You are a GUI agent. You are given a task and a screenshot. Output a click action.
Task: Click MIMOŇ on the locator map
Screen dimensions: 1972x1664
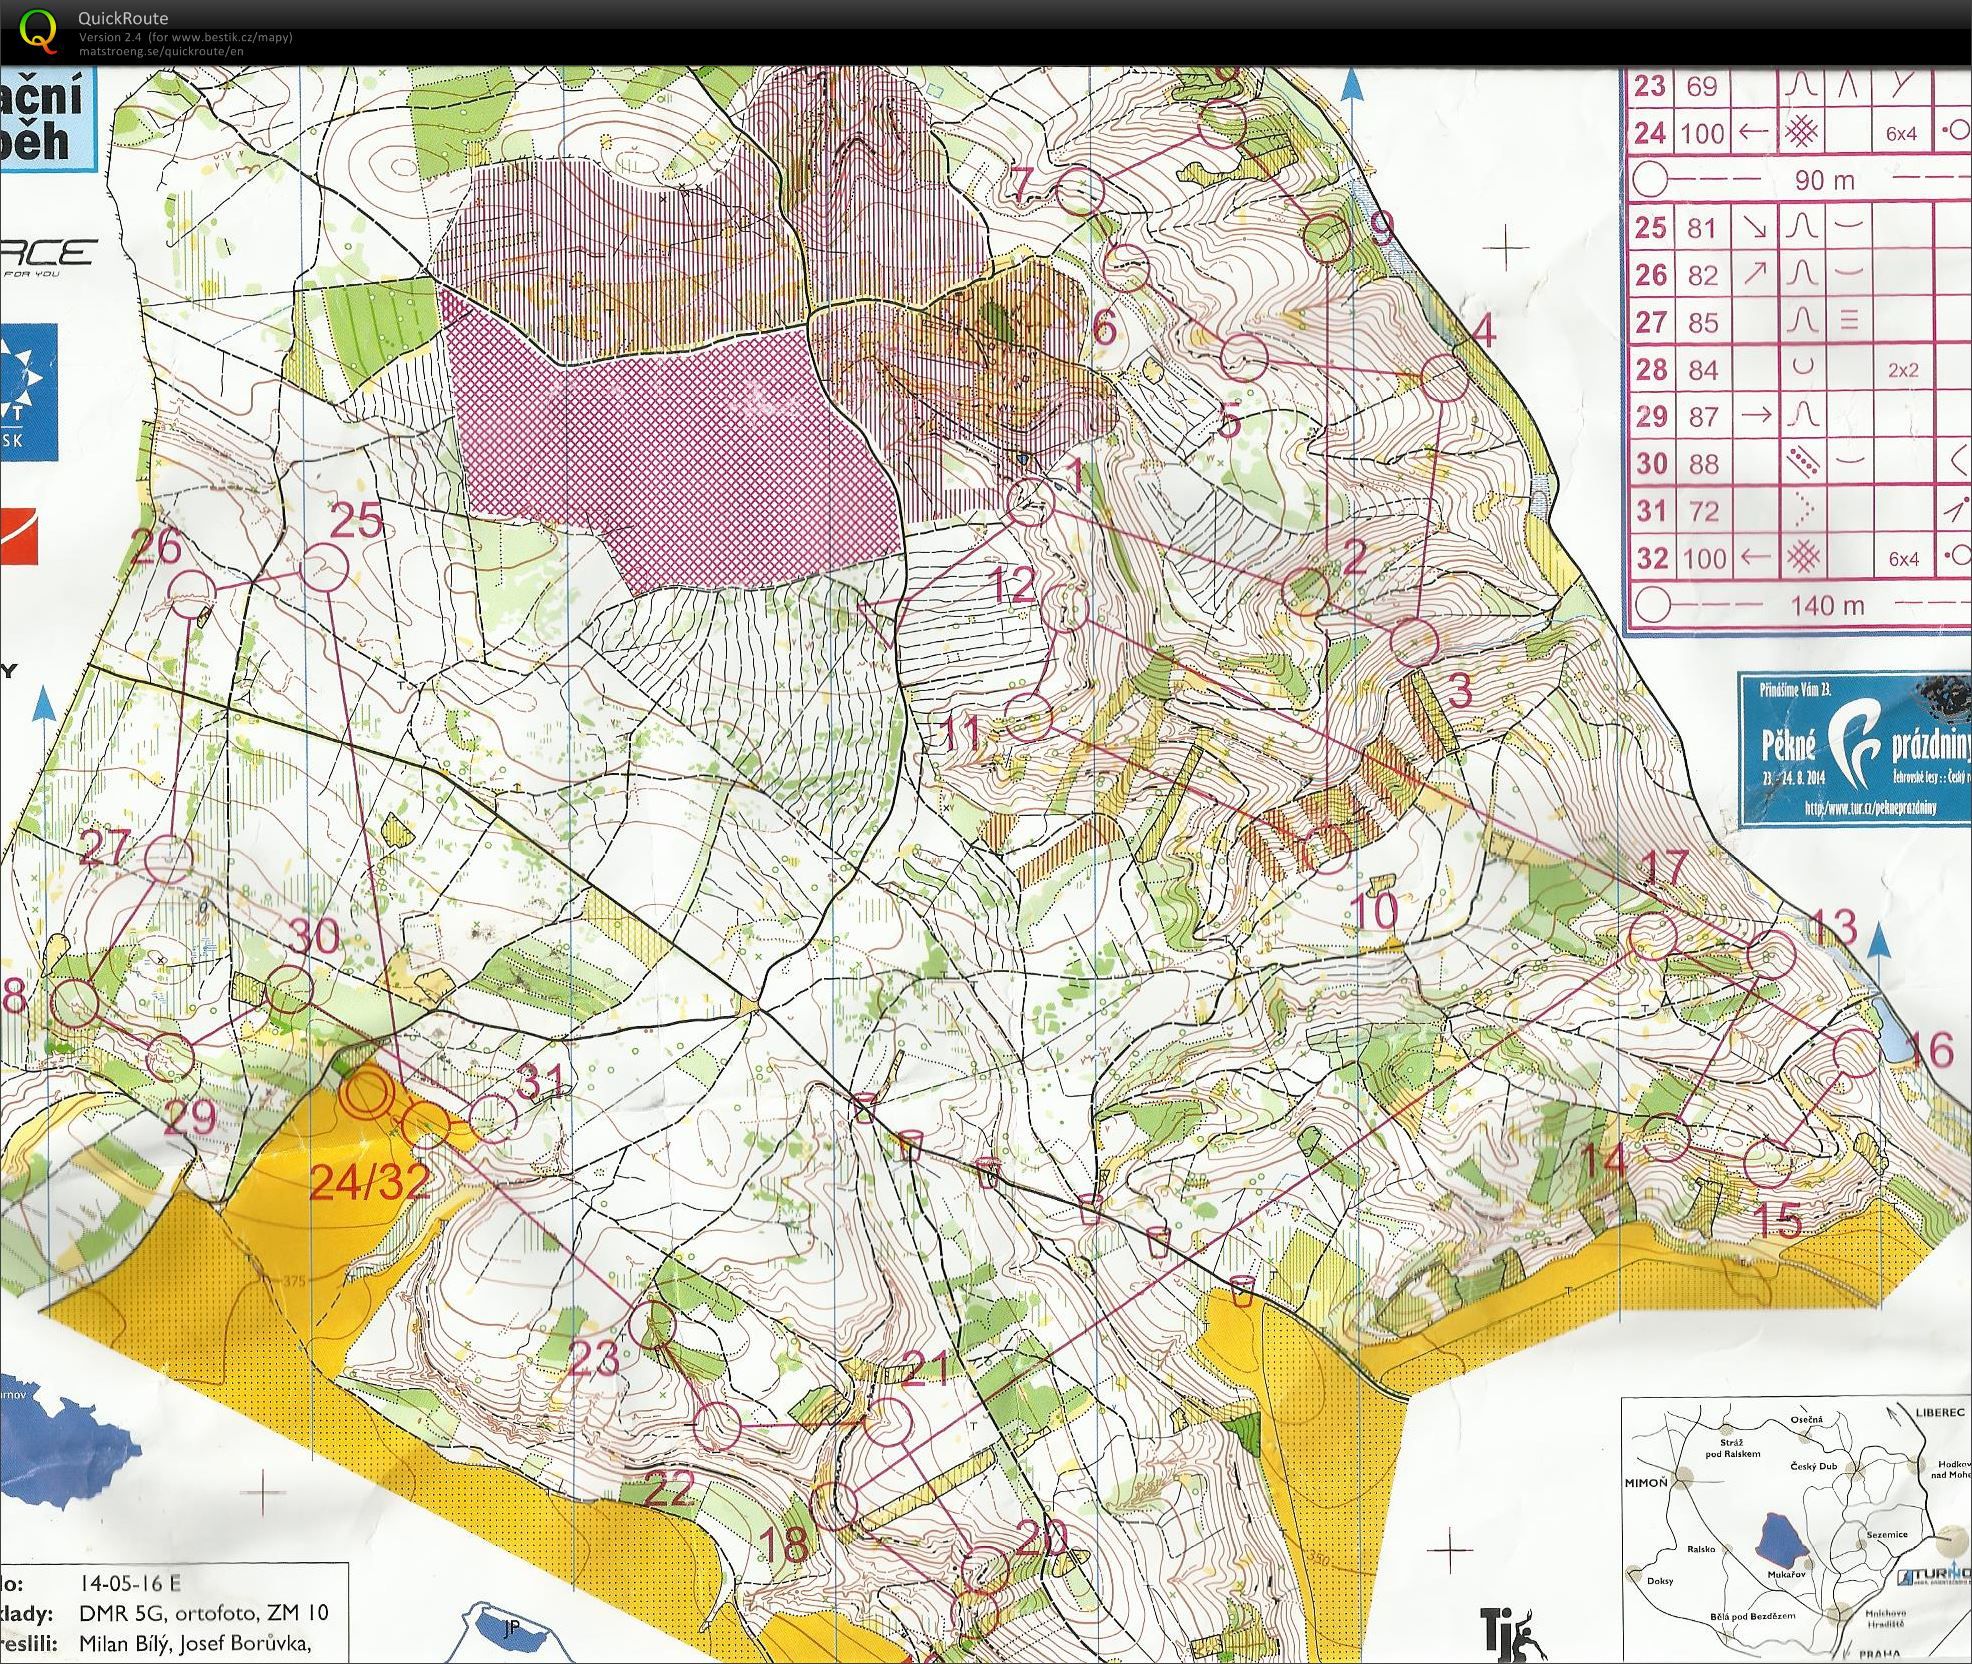pos(1647,1482)
